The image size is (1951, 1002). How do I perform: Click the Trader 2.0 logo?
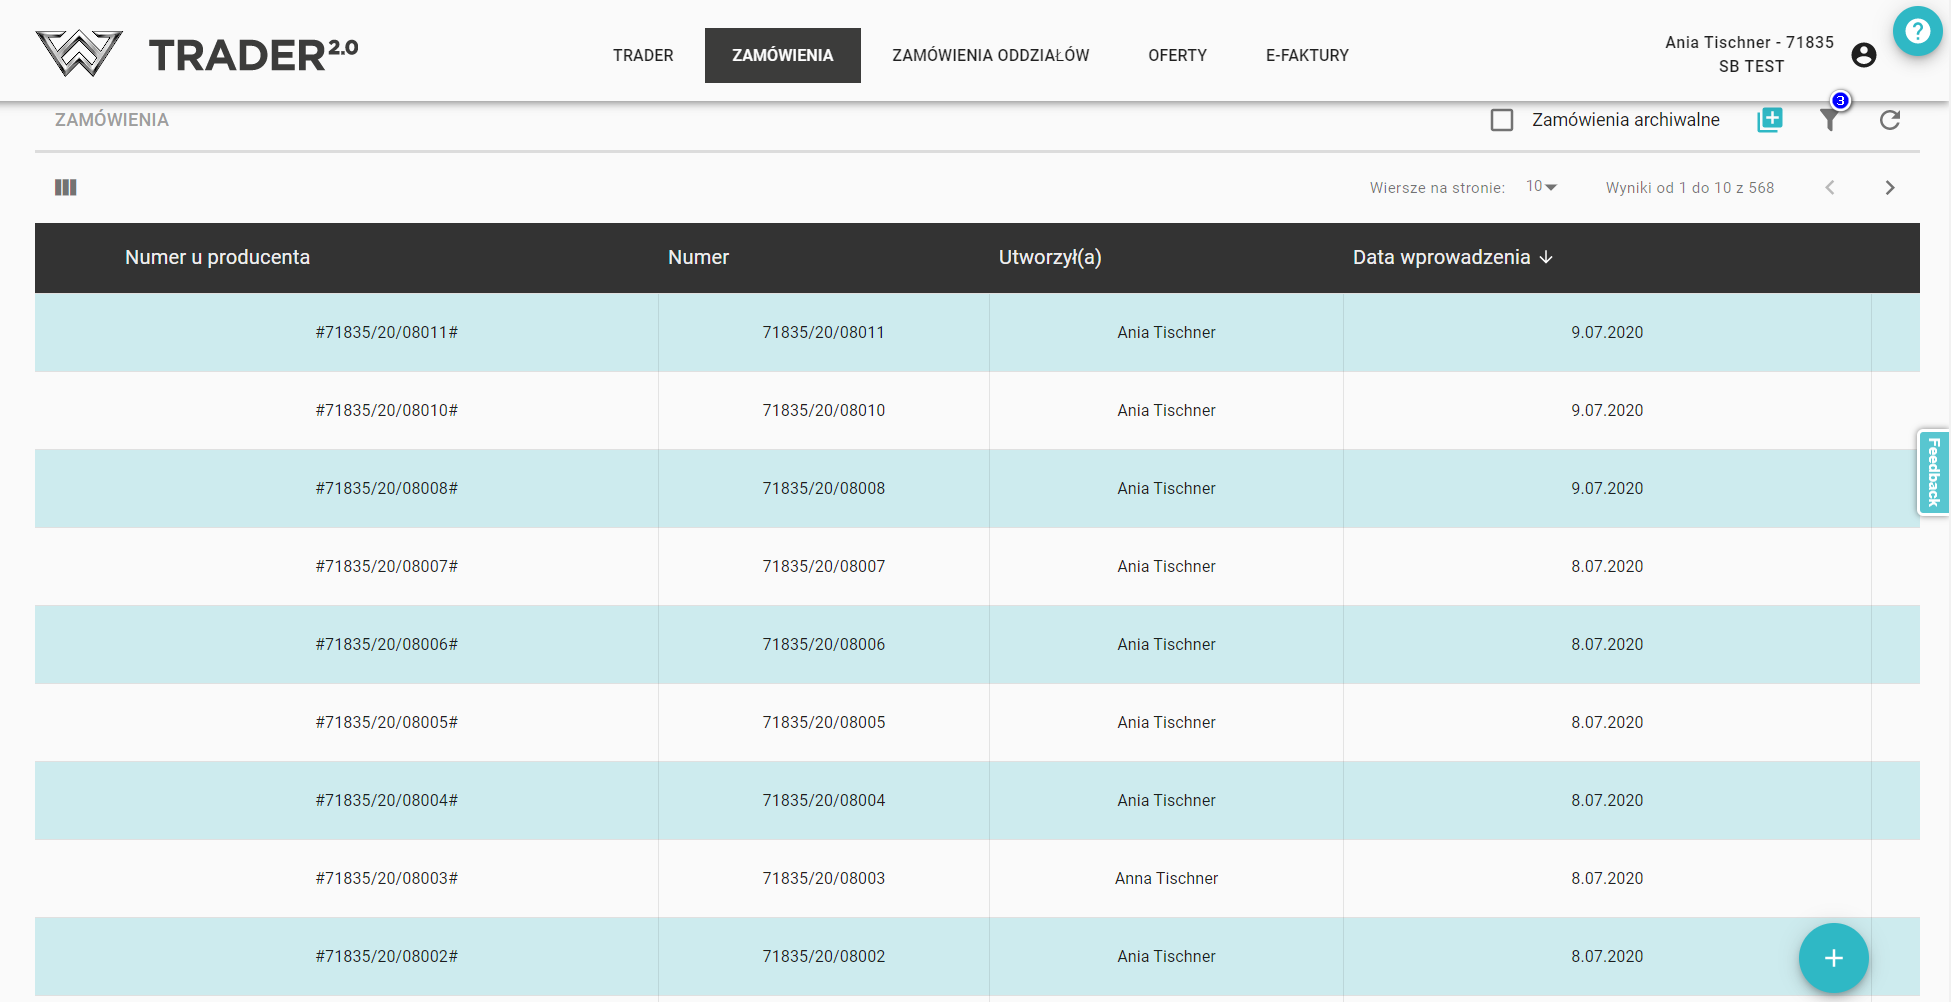(x=197, y=54)
